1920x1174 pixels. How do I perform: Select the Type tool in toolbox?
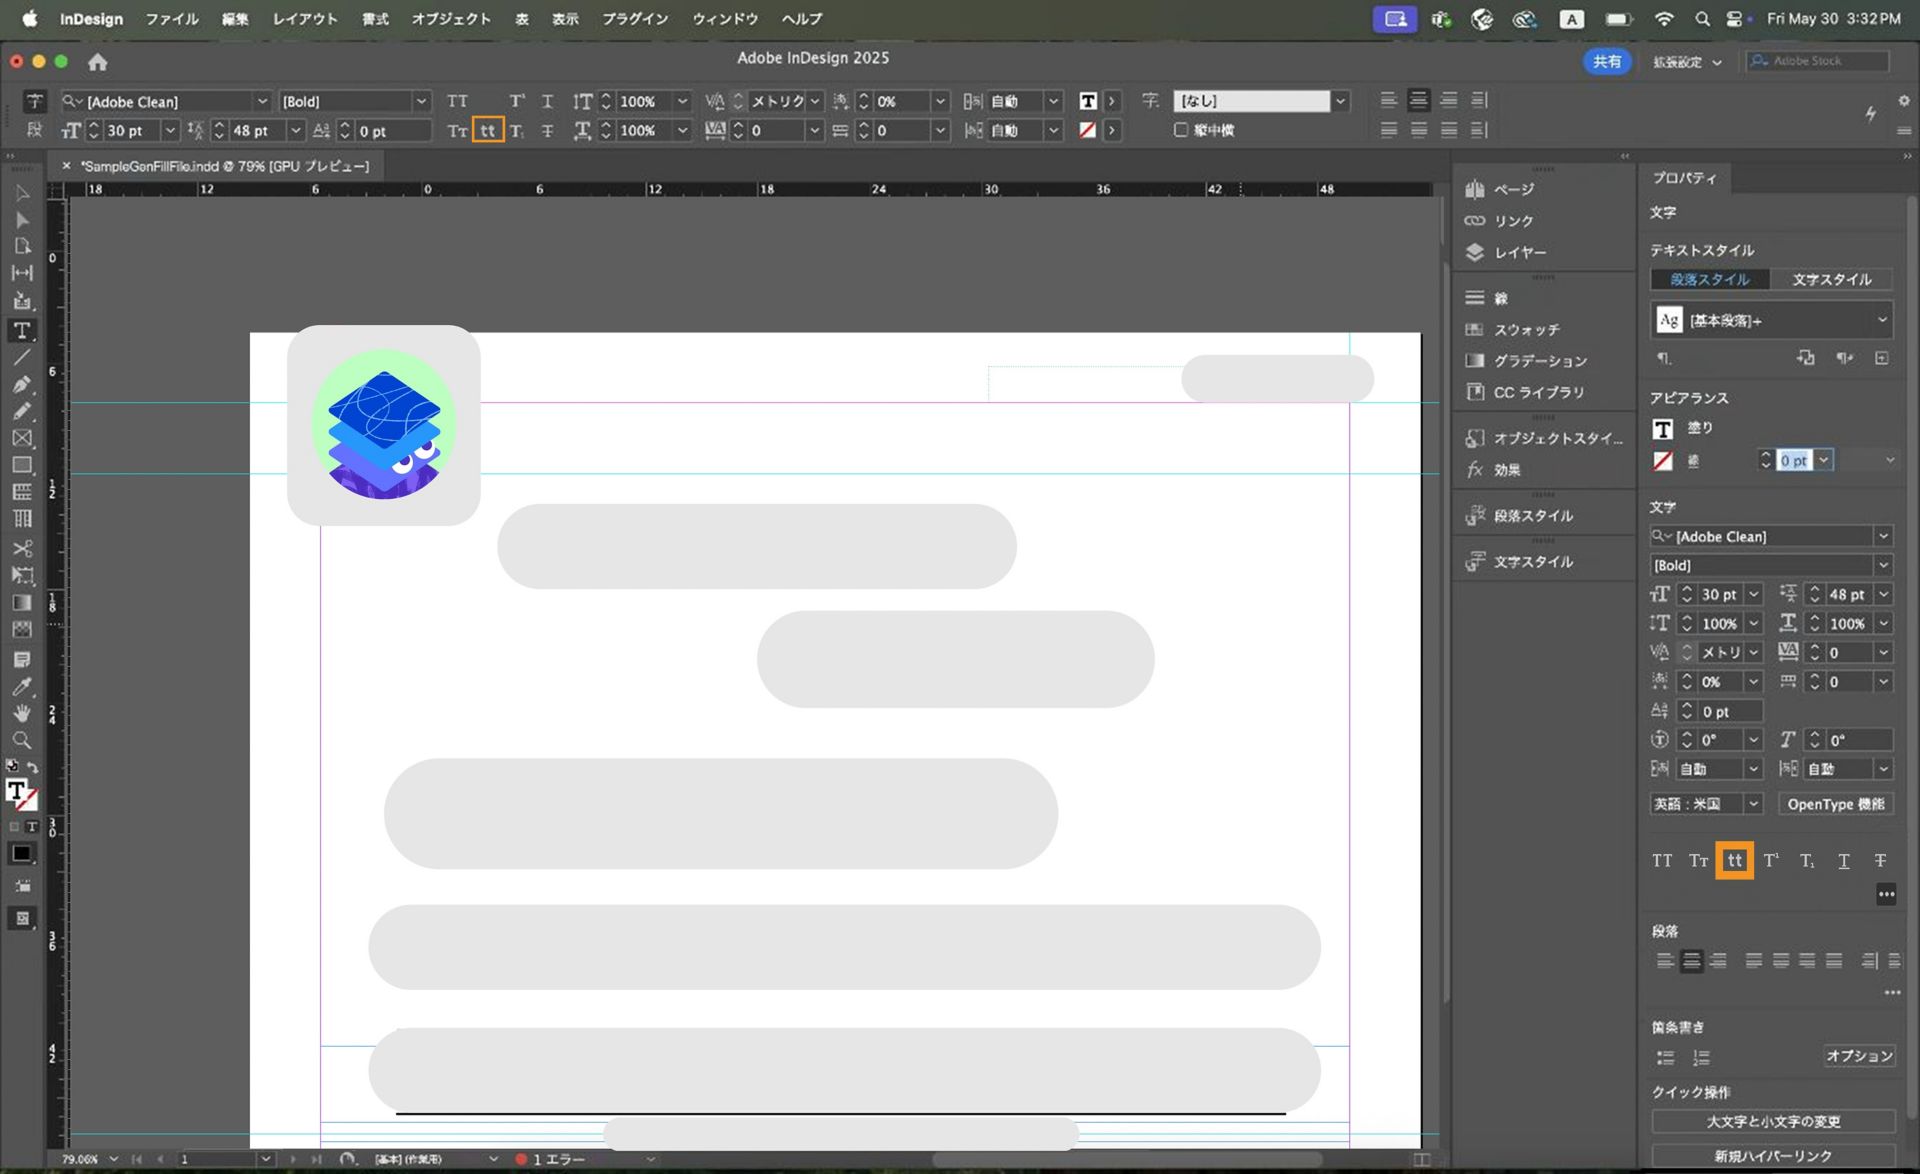pos(22,331)
